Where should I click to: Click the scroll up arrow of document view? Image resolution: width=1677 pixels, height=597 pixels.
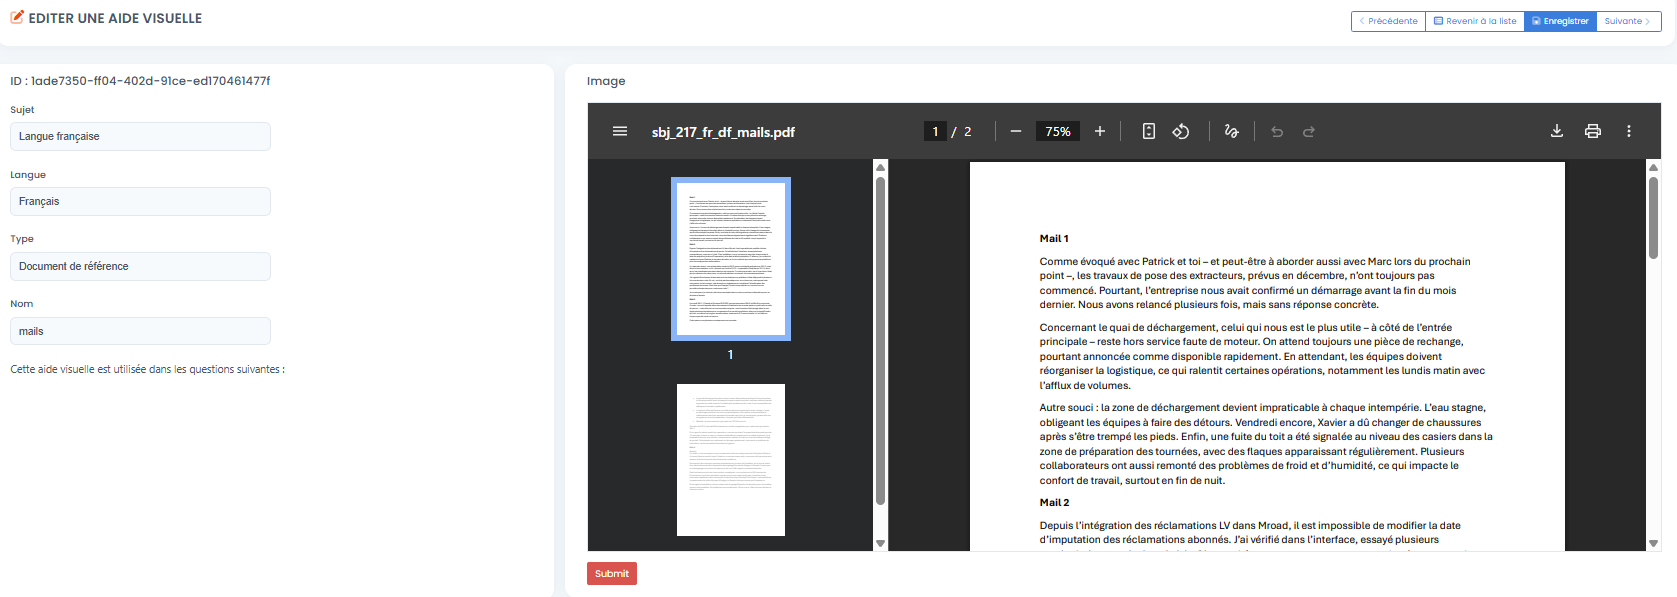(x=1653, y=167)
